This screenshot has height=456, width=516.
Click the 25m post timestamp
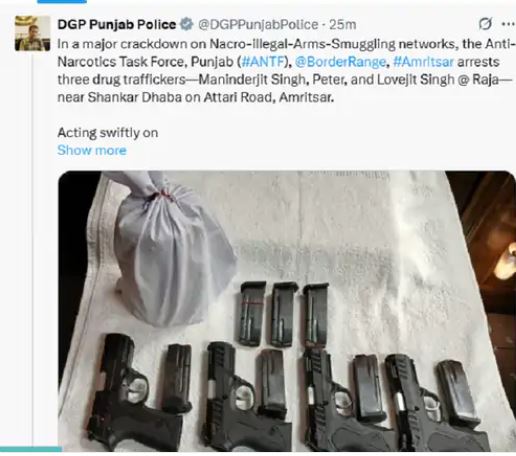coord(343,25)
